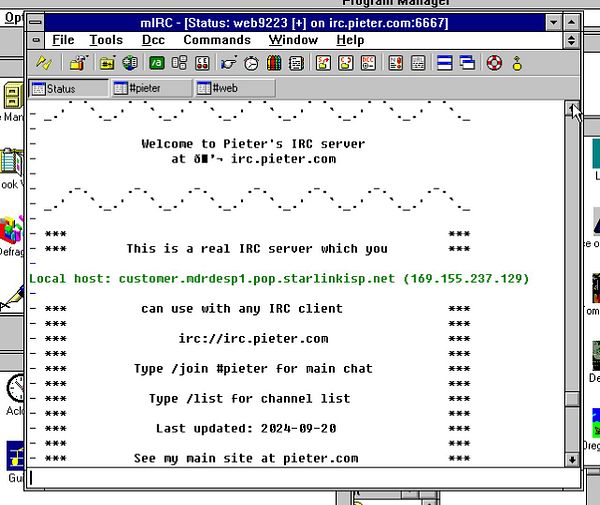The image size is (600, 505).
Task: Open mIRC Options with the hammer toolbox icon
Action: pyautogui.click(x=78, y=63)
